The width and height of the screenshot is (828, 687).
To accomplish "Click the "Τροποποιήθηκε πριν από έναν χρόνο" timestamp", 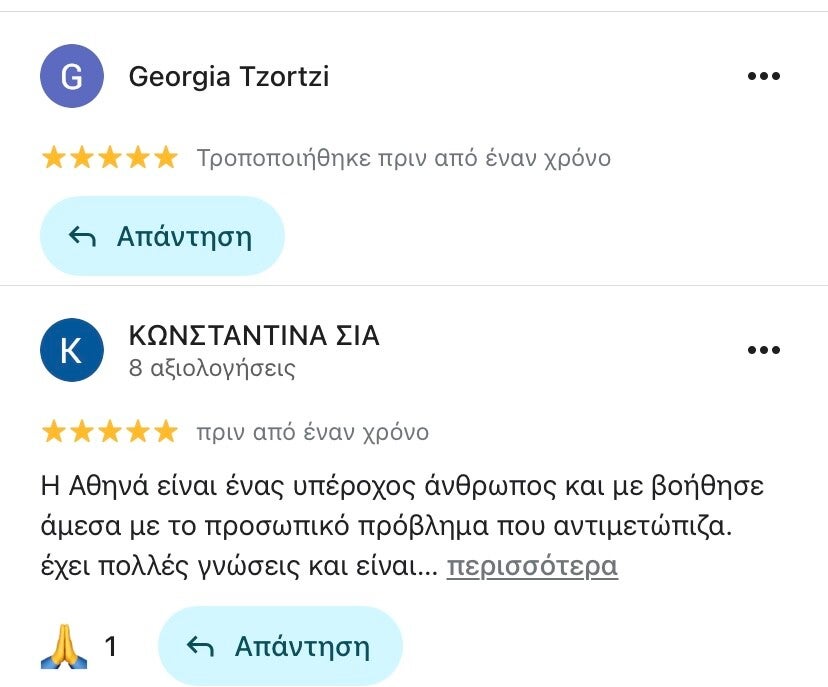I will (x=403, y=158).
